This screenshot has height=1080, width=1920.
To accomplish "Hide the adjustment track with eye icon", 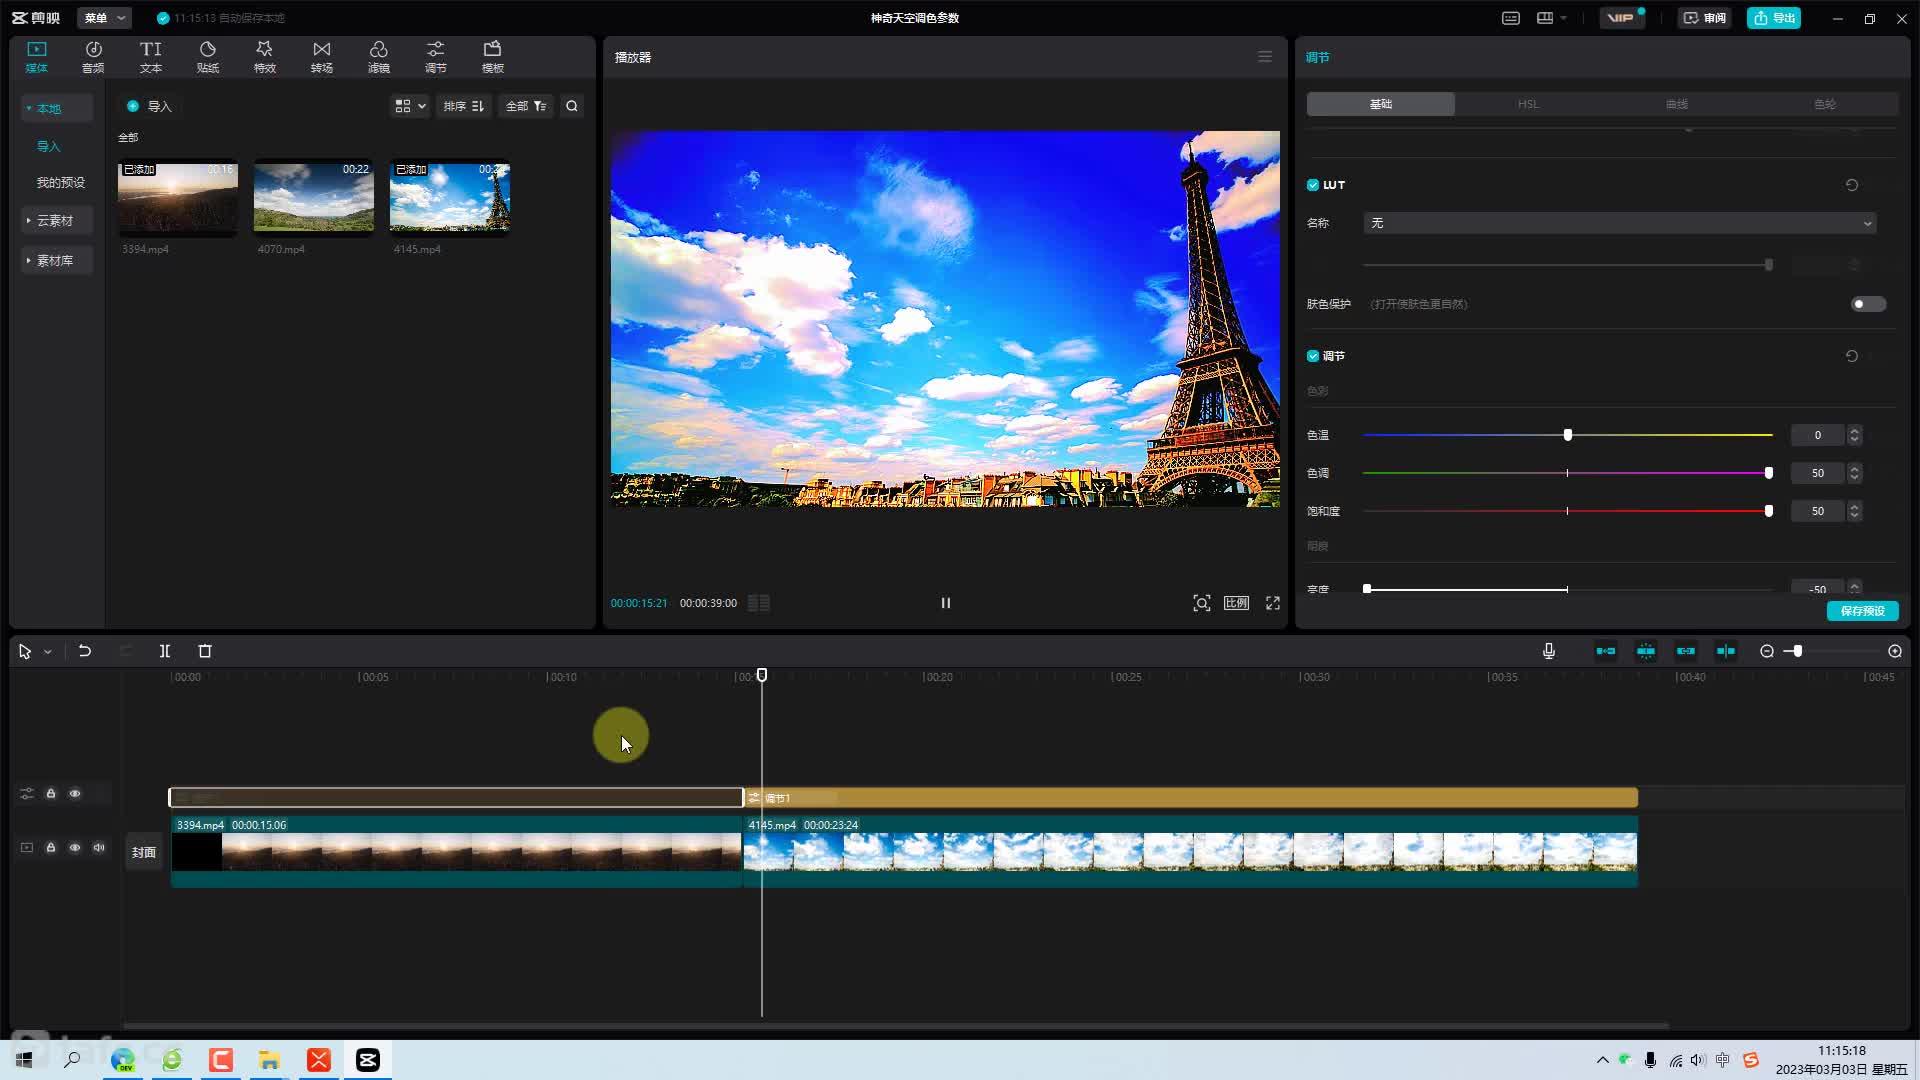I will click(75, 793).
